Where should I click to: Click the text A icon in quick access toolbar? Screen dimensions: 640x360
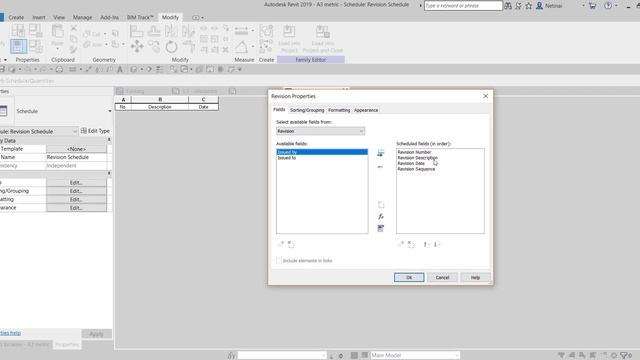click(x=120, y=69)
